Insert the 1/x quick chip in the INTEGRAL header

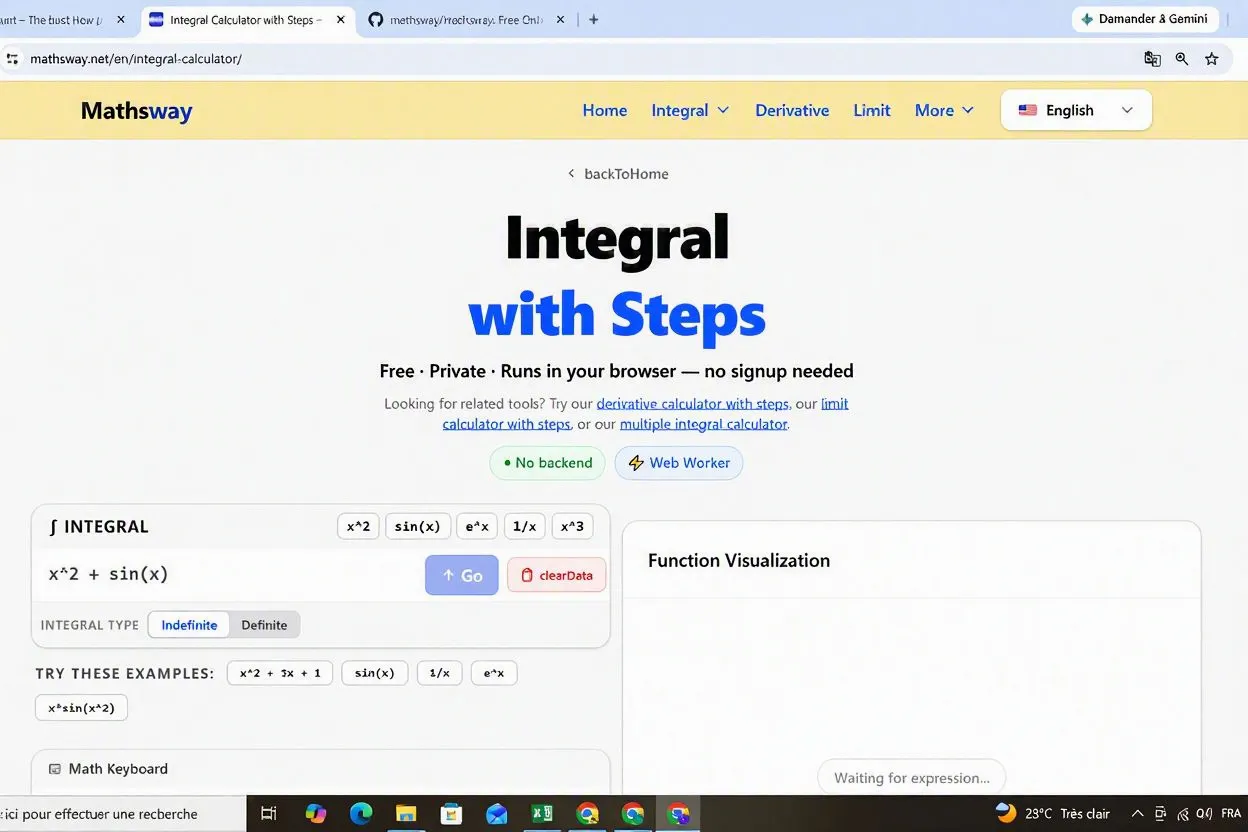[524, 526]
